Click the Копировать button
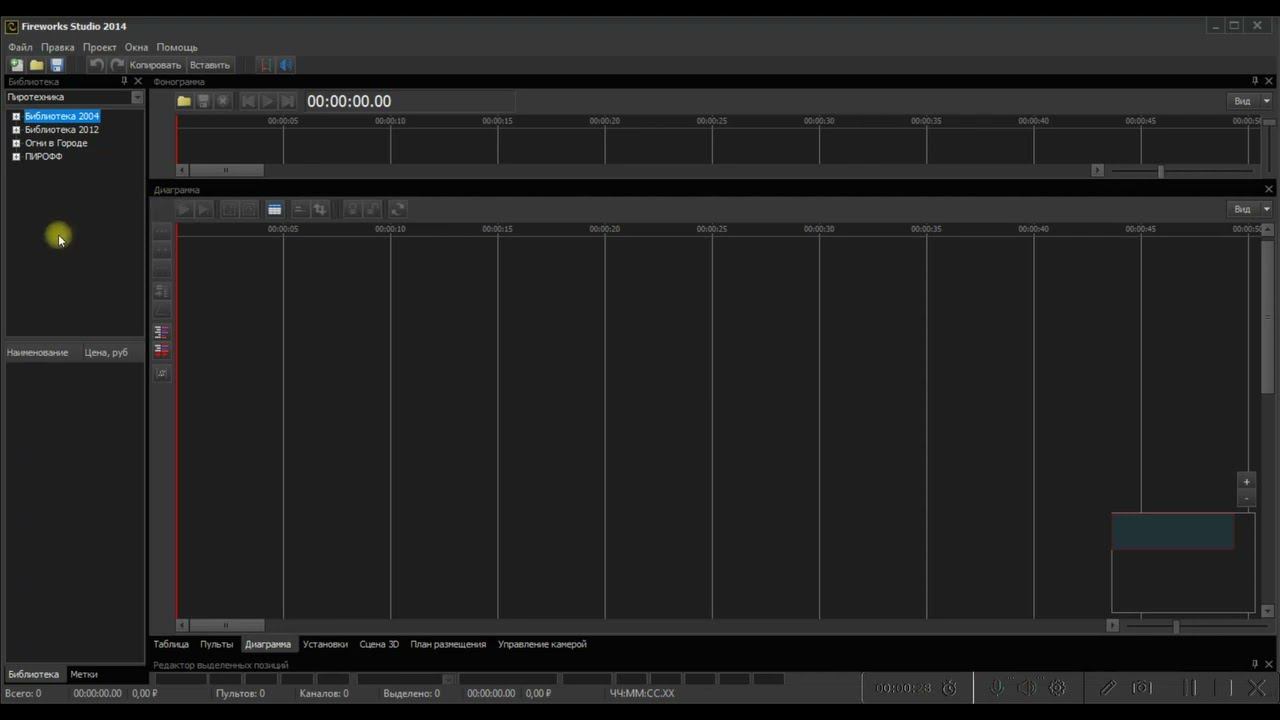Screen dimensions: 1280x720 pyautogui.click(x=155, y=65)
